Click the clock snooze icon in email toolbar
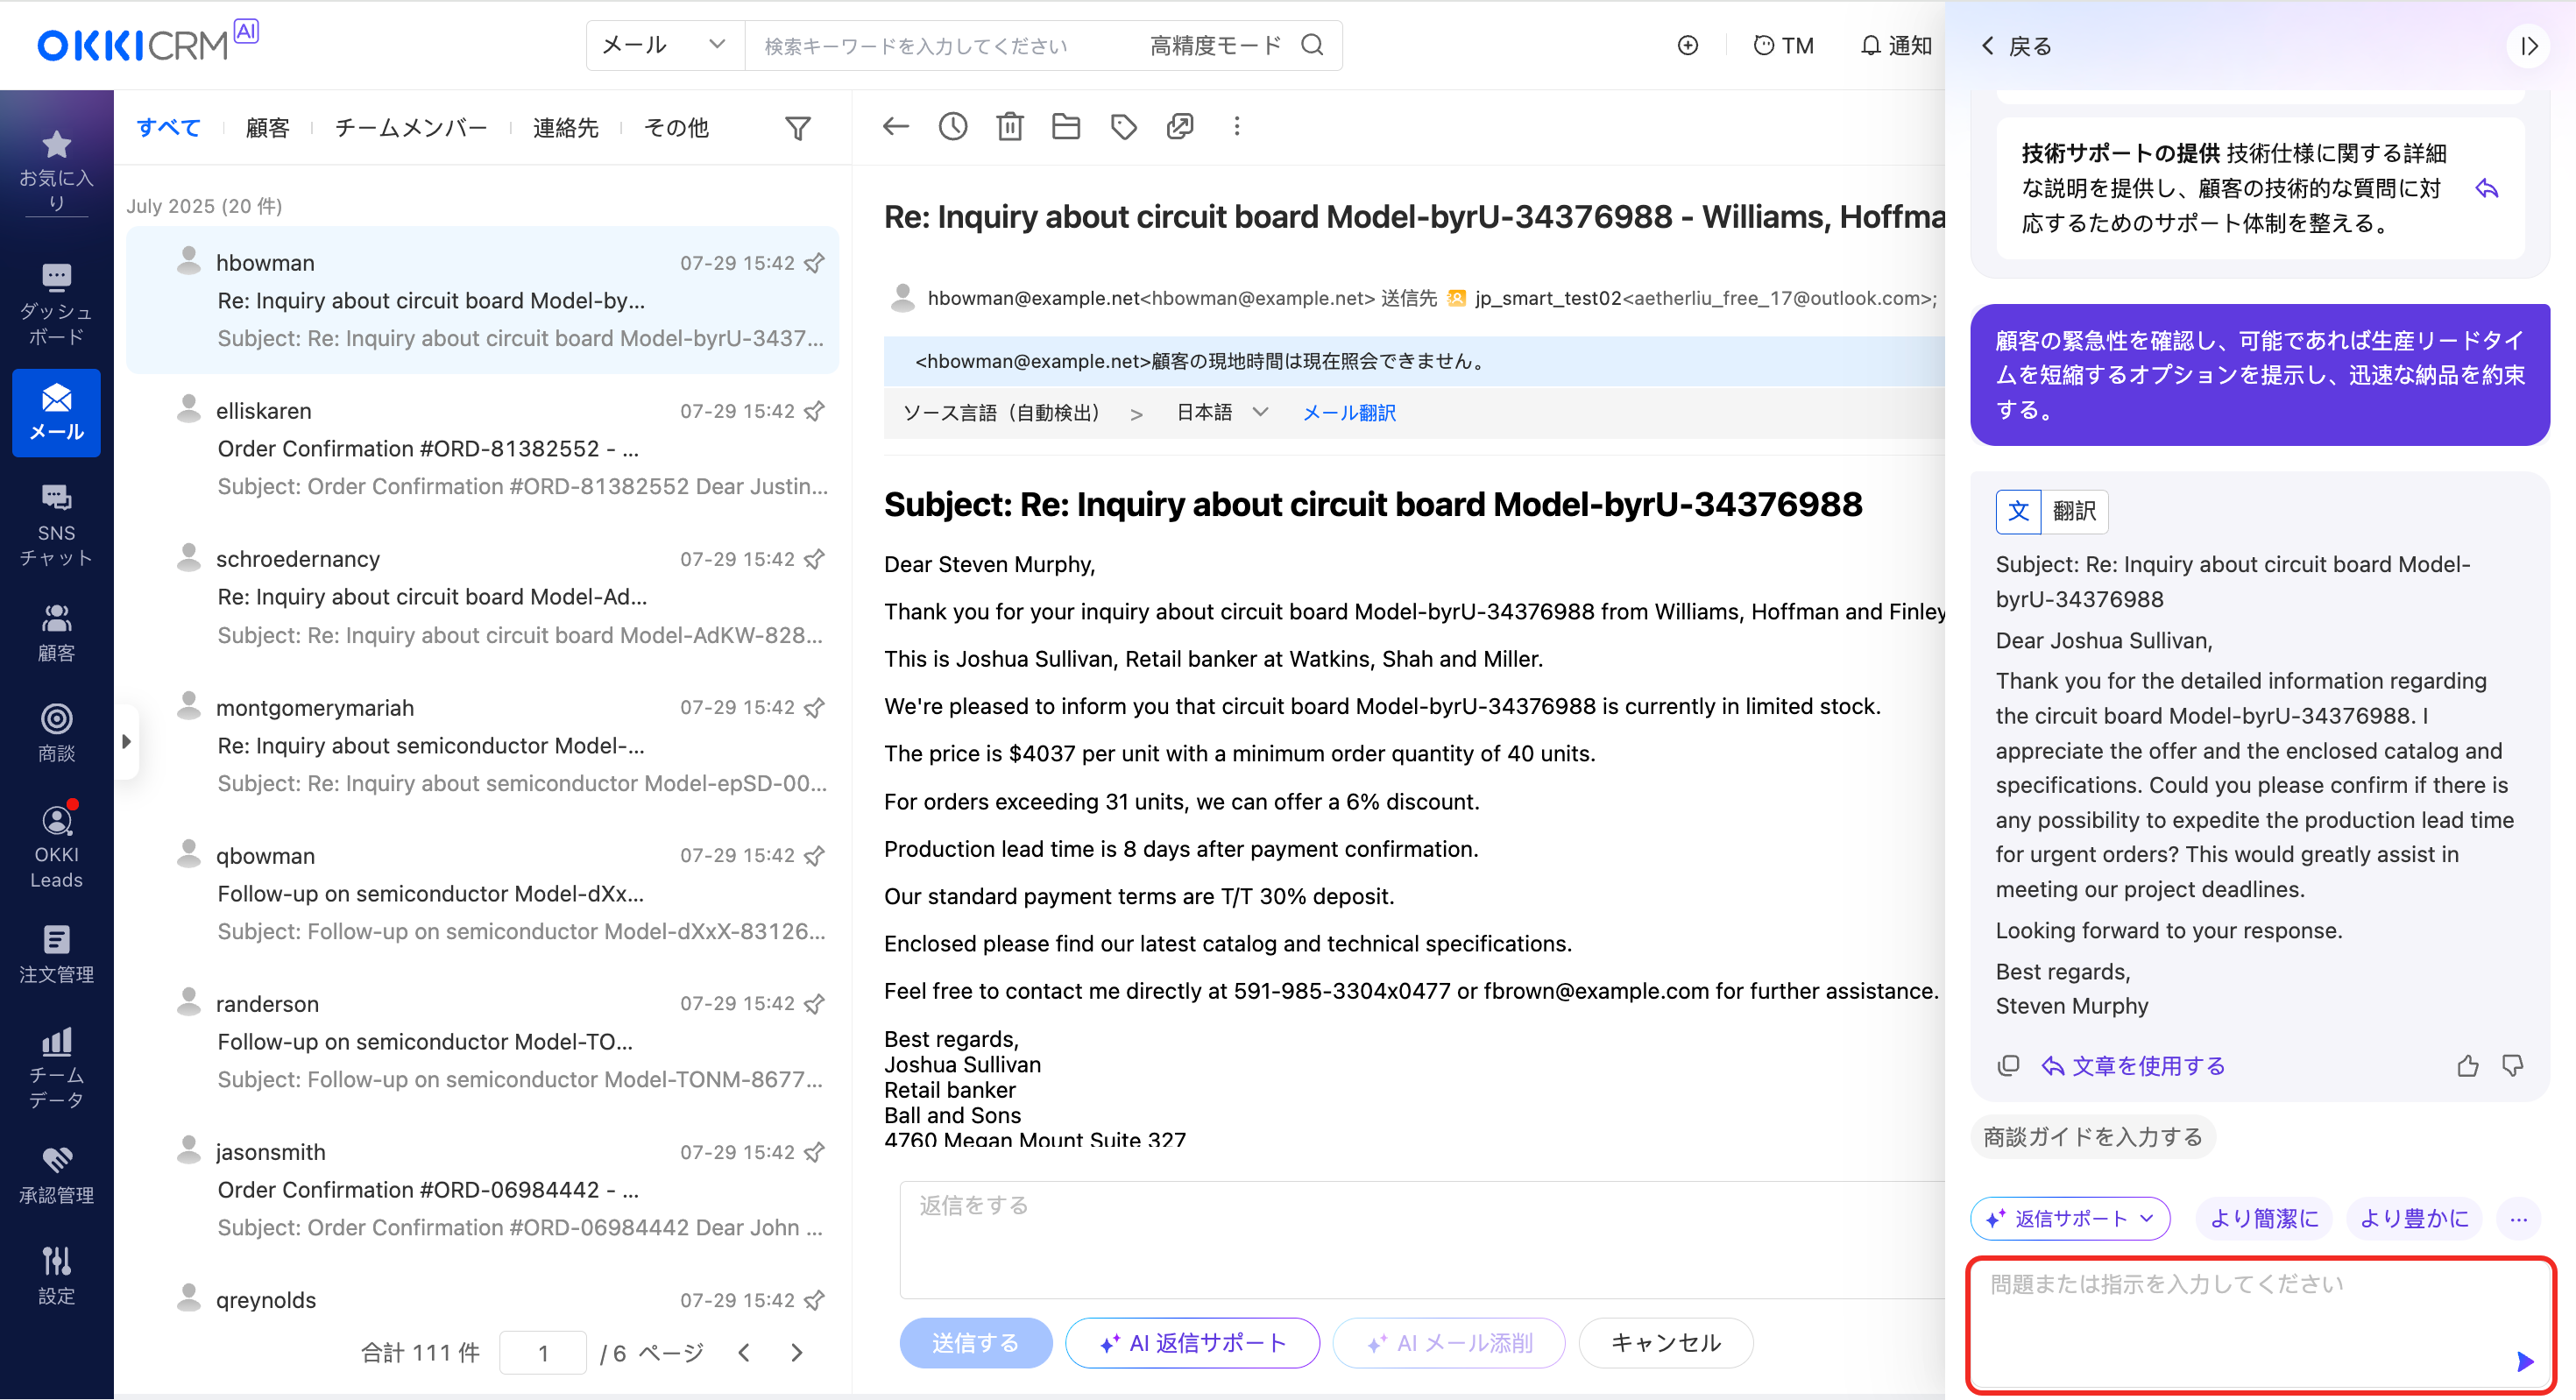Image resolution: width=2576 pixels, height=1400 pixels. (952, 126)
